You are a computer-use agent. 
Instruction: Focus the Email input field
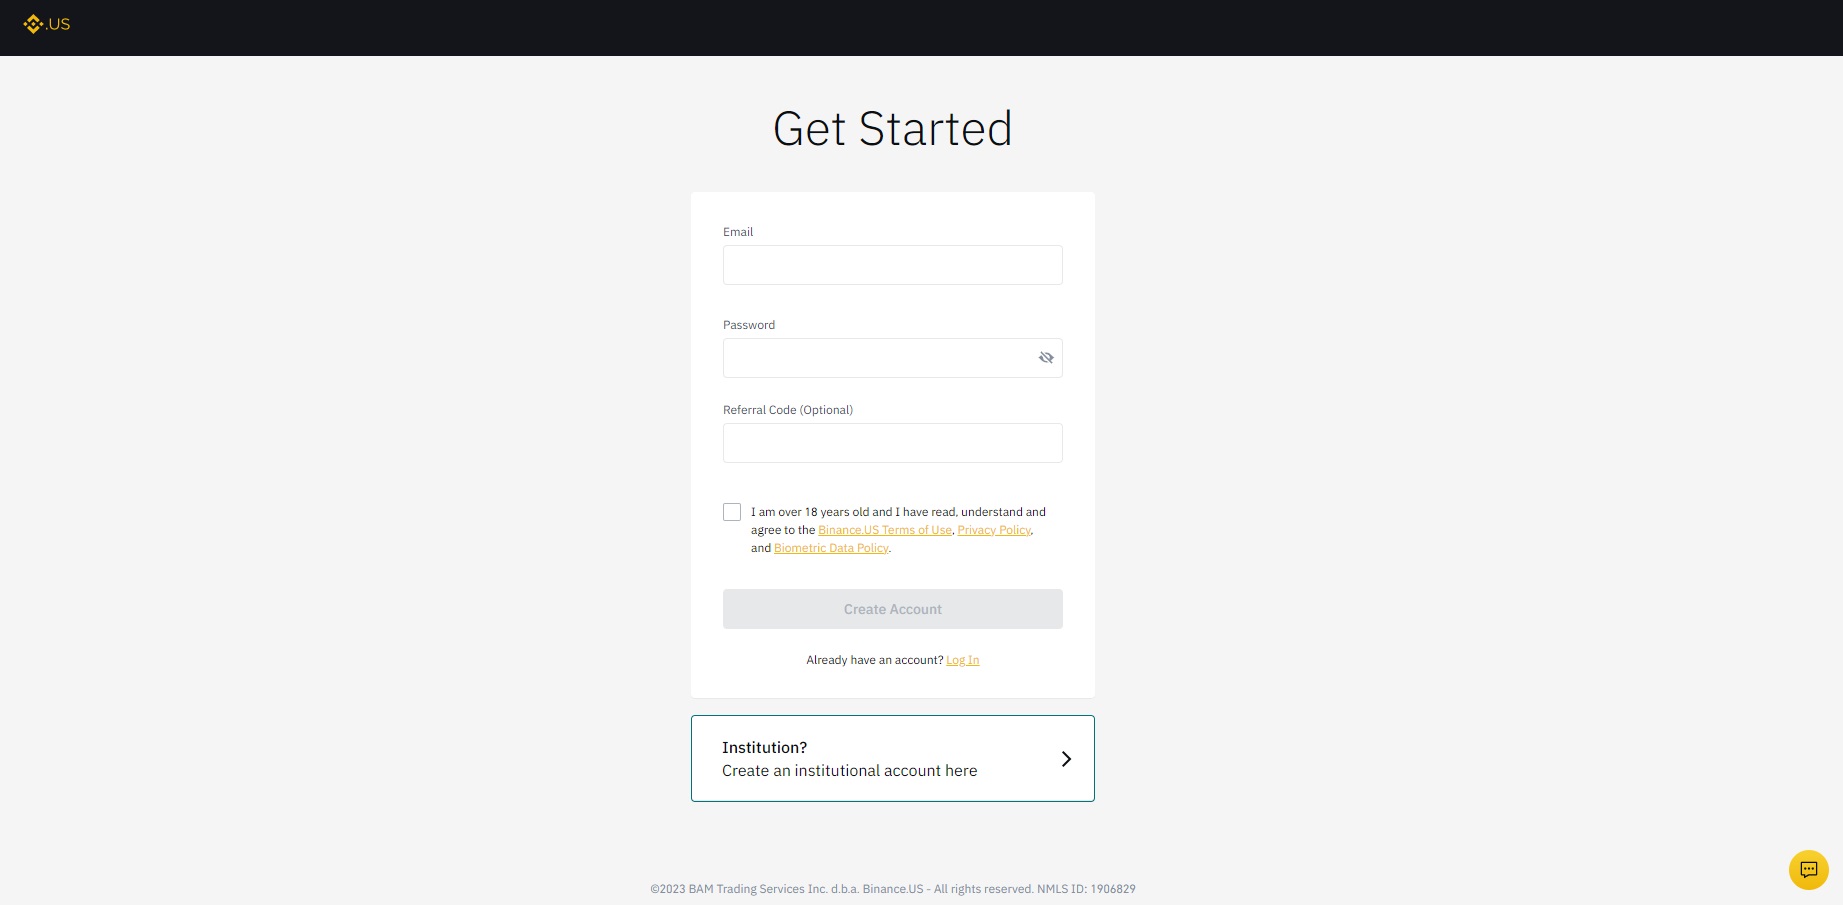pos(892,265)
